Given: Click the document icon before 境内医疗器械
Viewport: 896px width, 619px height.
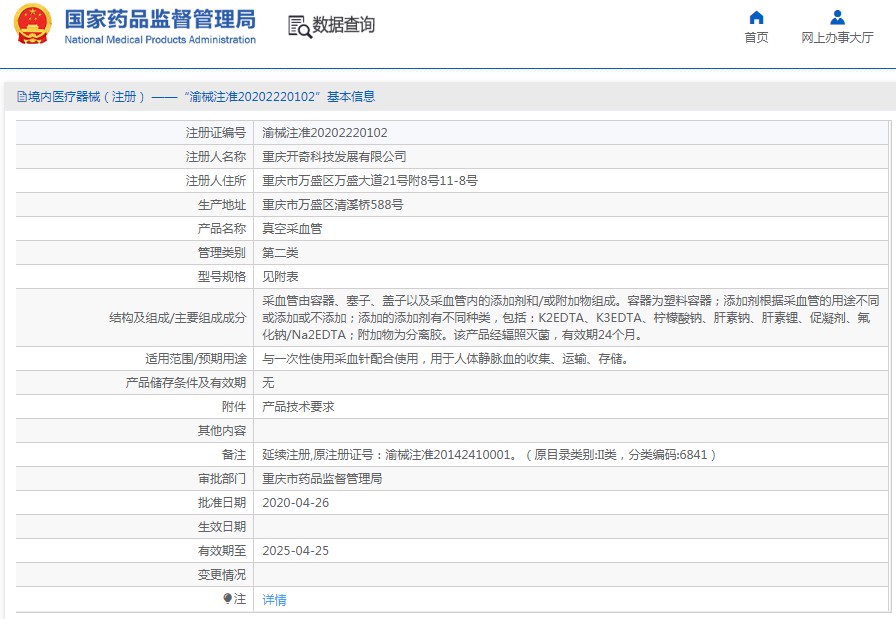Looking at the screenshot, I should coord(22,97).
